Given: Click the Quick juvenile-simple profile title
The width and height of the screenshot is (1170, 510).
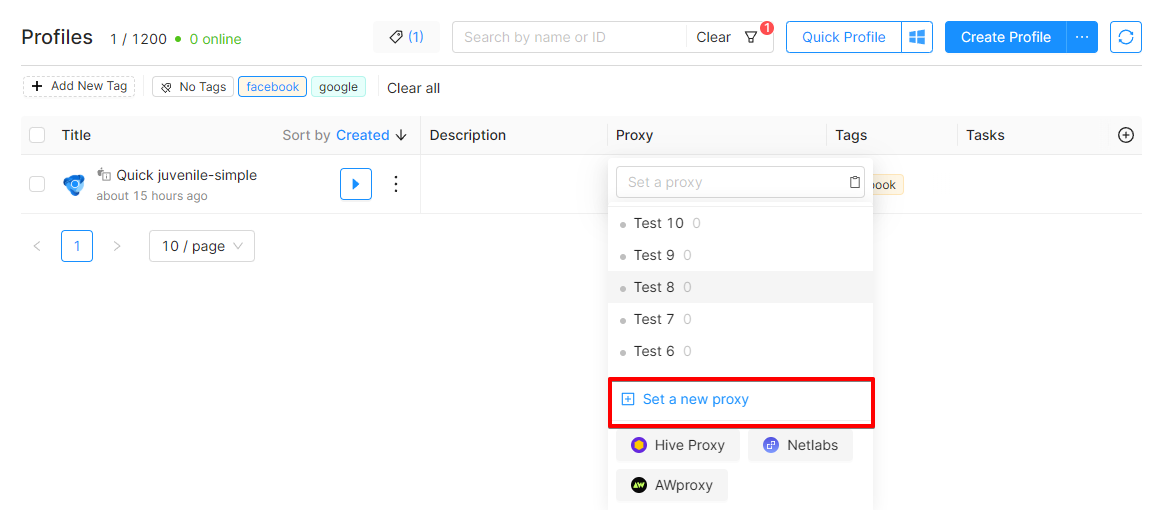Looking at the screenshot, I should click(x=187, y=175).
